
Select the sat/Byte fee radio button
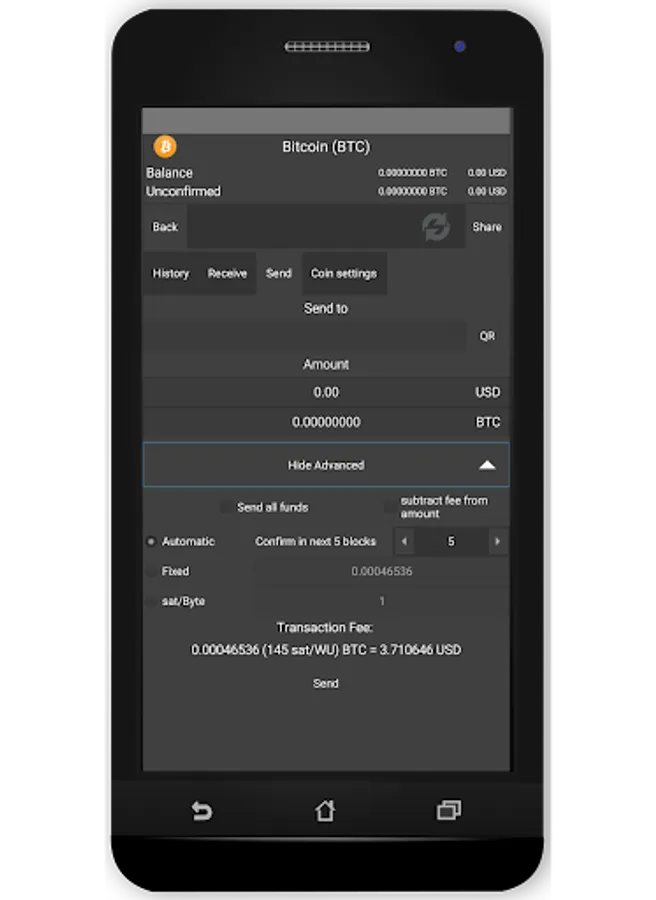coord(151,602)
